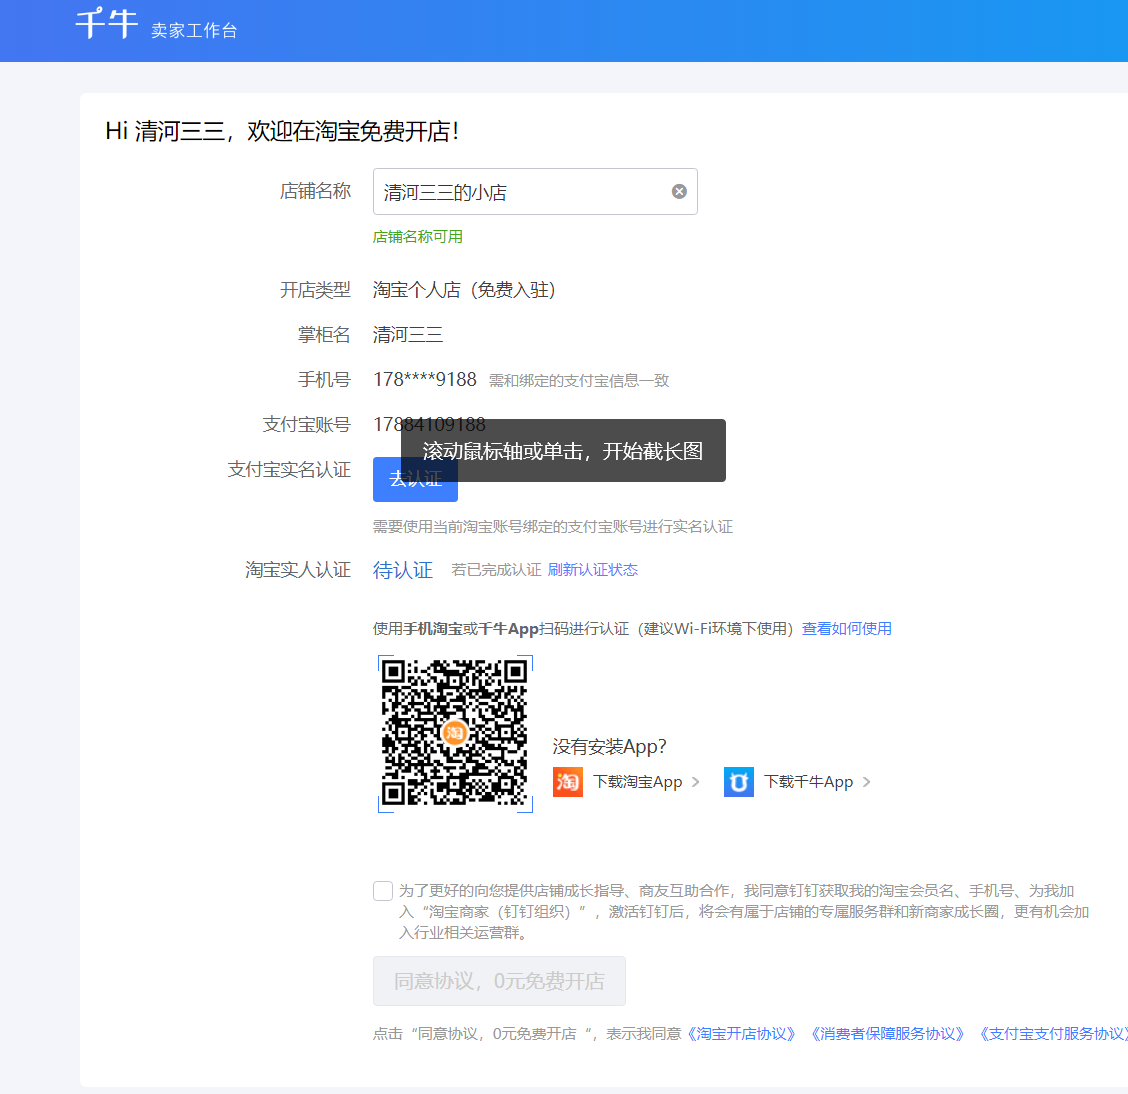This screenshot has width=1128, height=1094.
Task: Click the Taobao app orange icon
Action: coord(568,782)
